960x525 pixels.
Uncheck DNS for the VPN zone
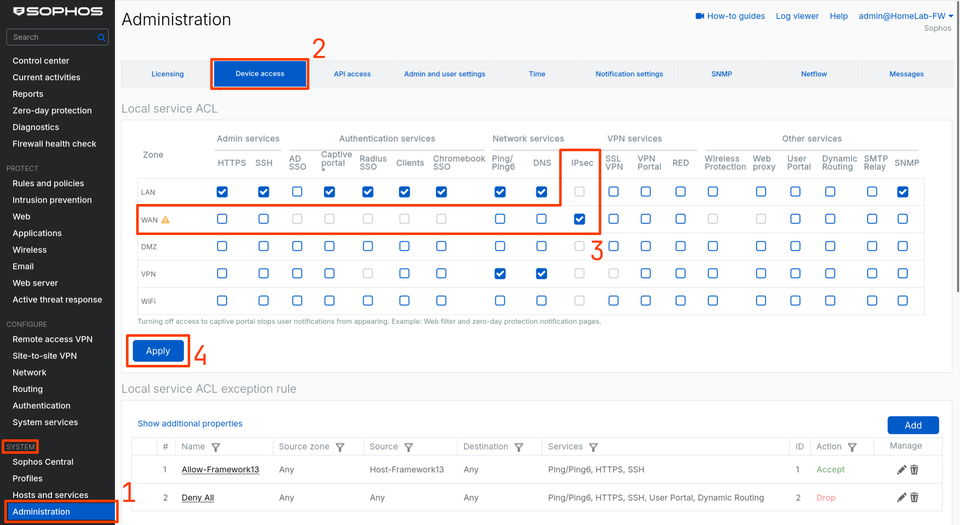541,274
